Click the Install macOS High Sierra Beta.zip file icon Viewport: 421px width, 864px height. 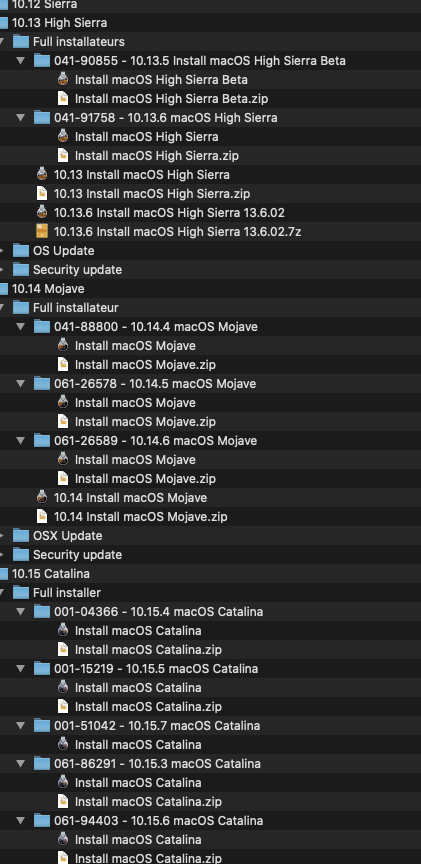pyautogui.click(x=63, y=99)
